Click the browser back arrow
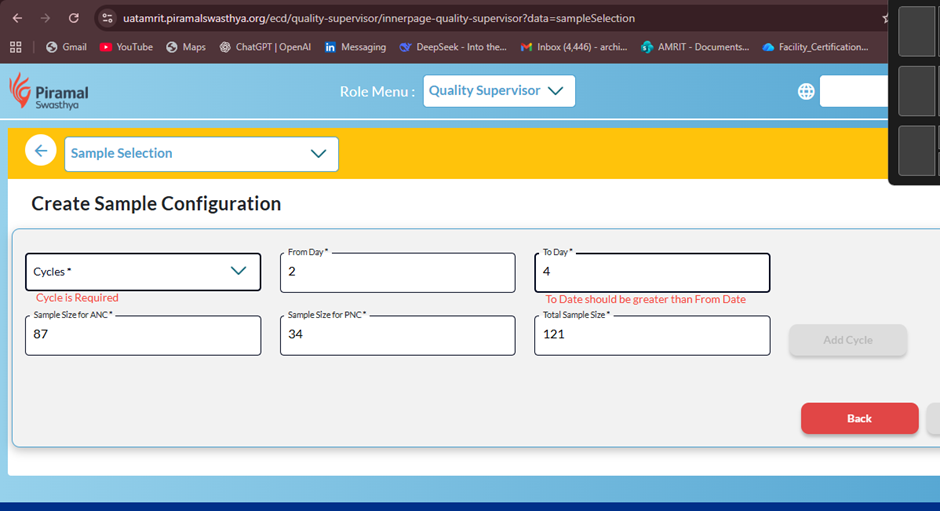Screen dimensions: 940x511 click(17, 18)
